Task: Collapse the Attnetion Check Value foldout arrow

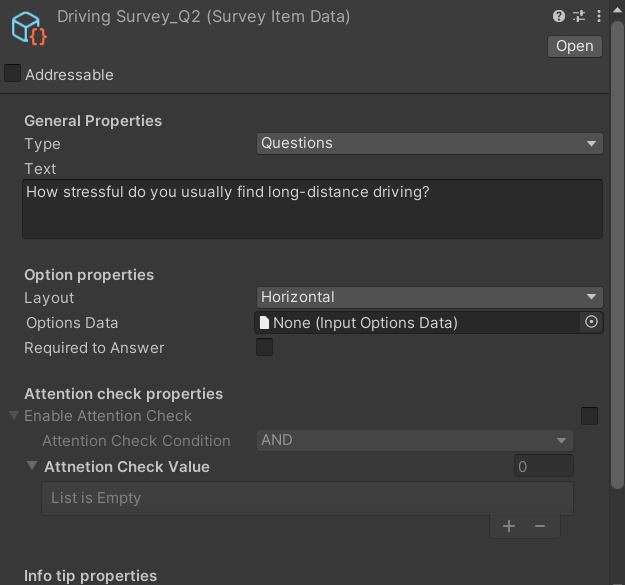Action: point(32,465)
